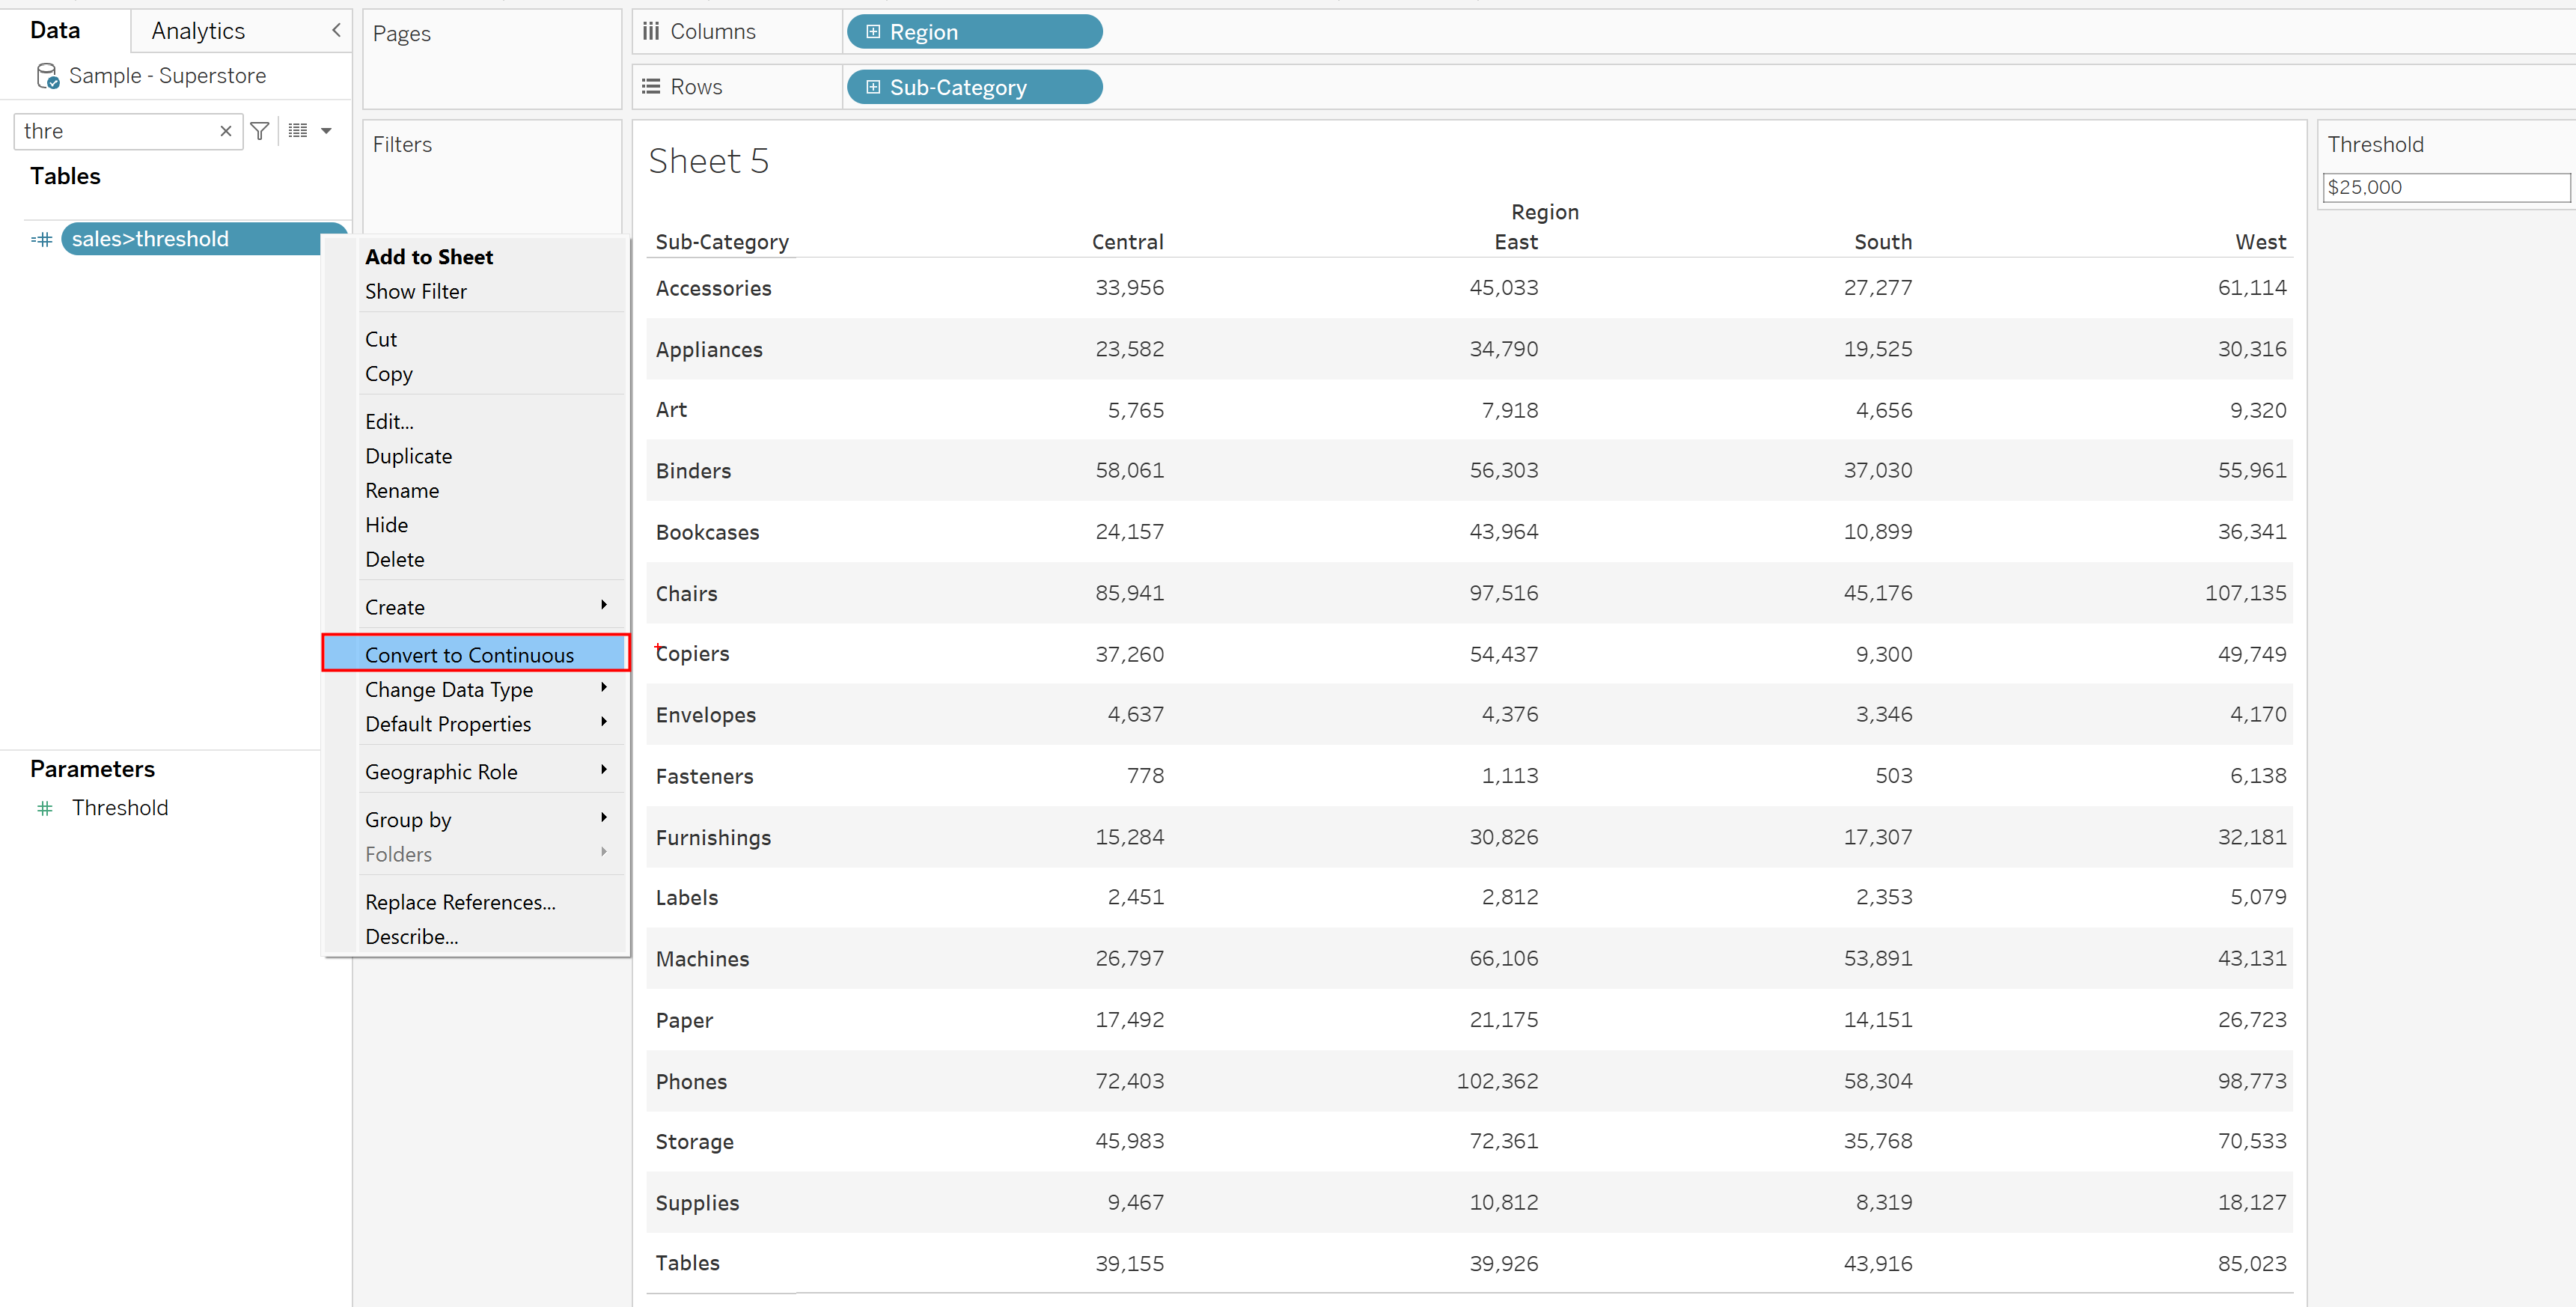Click the Rows shelf icon
The image size is (2576, 1307).
click(651, 87)
